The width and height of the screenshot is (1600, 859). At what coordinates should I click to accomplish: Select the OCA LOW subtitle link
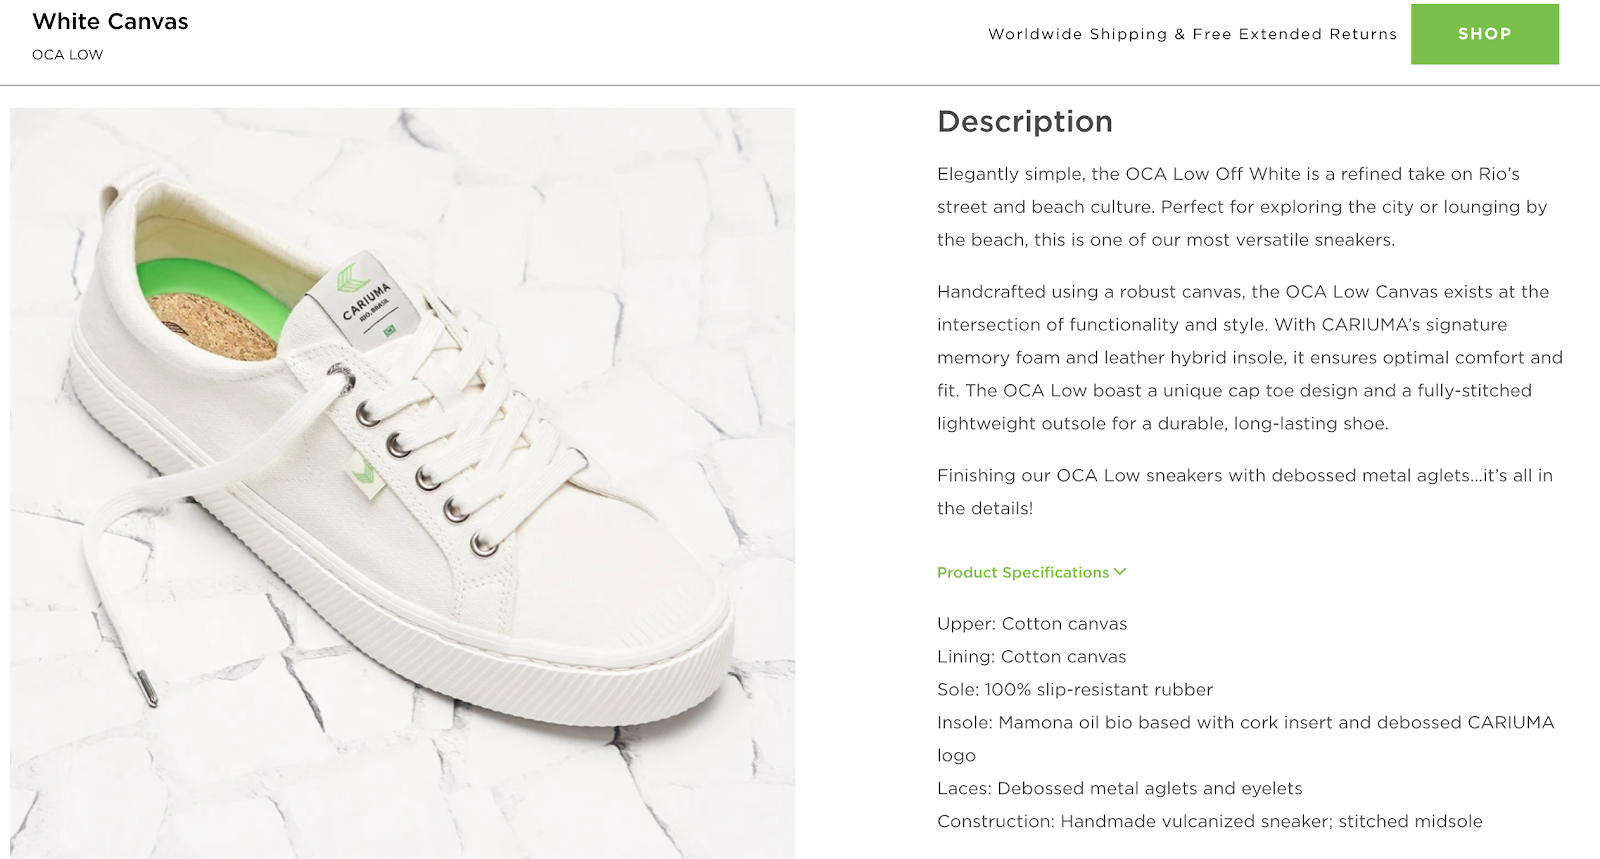pyautogui.click(x=67, y=55)
